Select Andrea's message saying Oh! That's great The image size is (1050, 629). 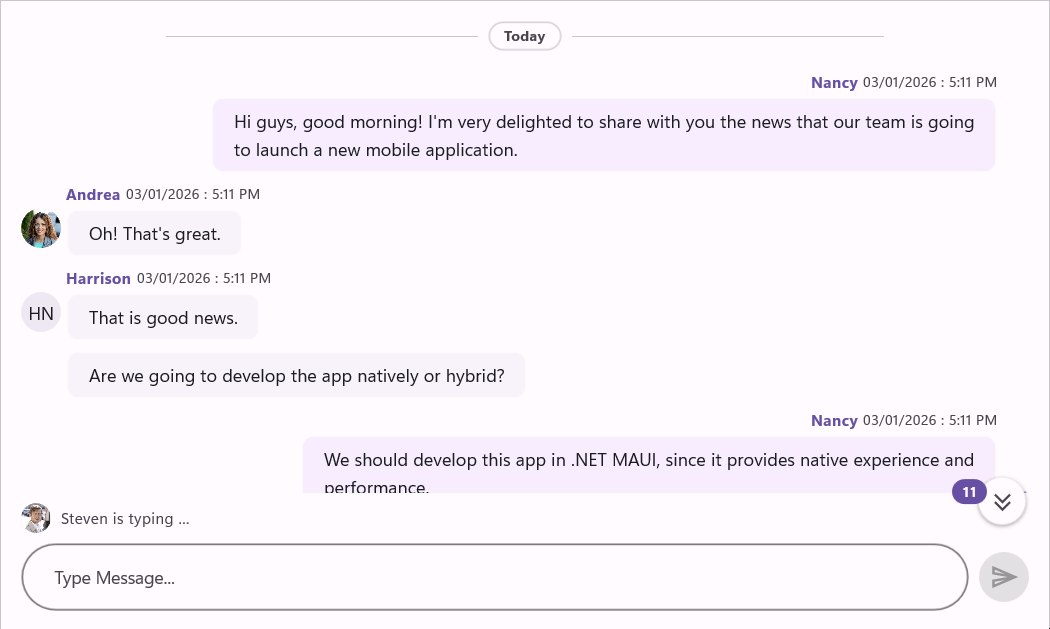[154, 233]
